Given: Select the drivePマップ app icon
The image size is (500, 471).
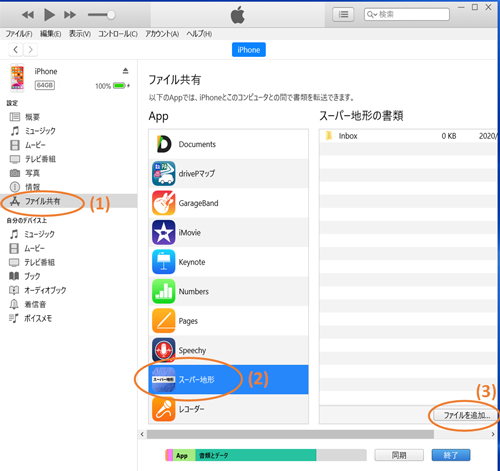Looking at the screenshot, I should [163, 174].
